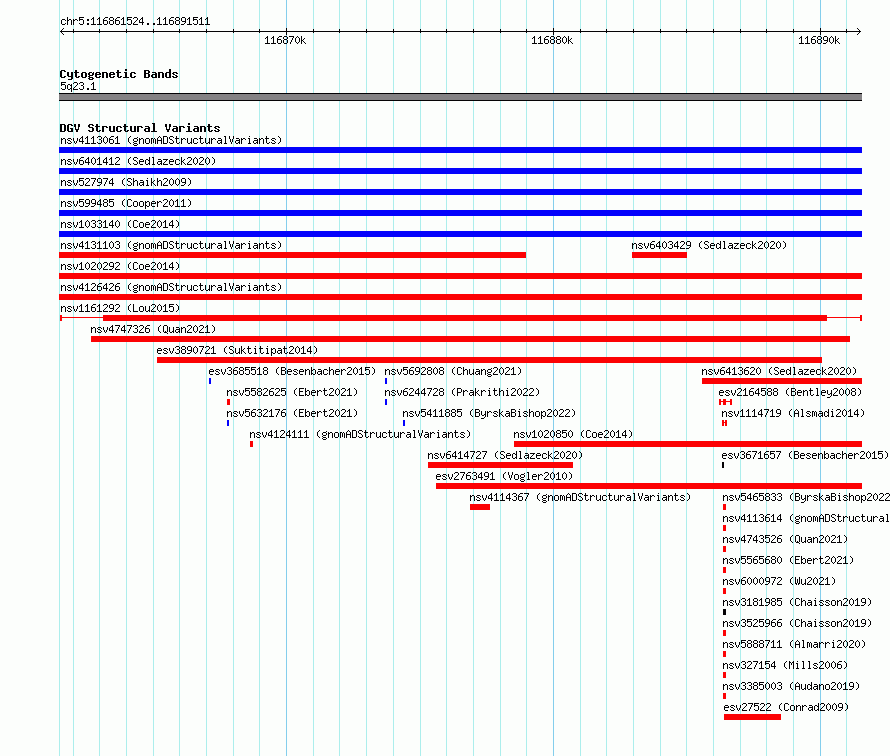Click the 116880k ruler label

[552, 40]
